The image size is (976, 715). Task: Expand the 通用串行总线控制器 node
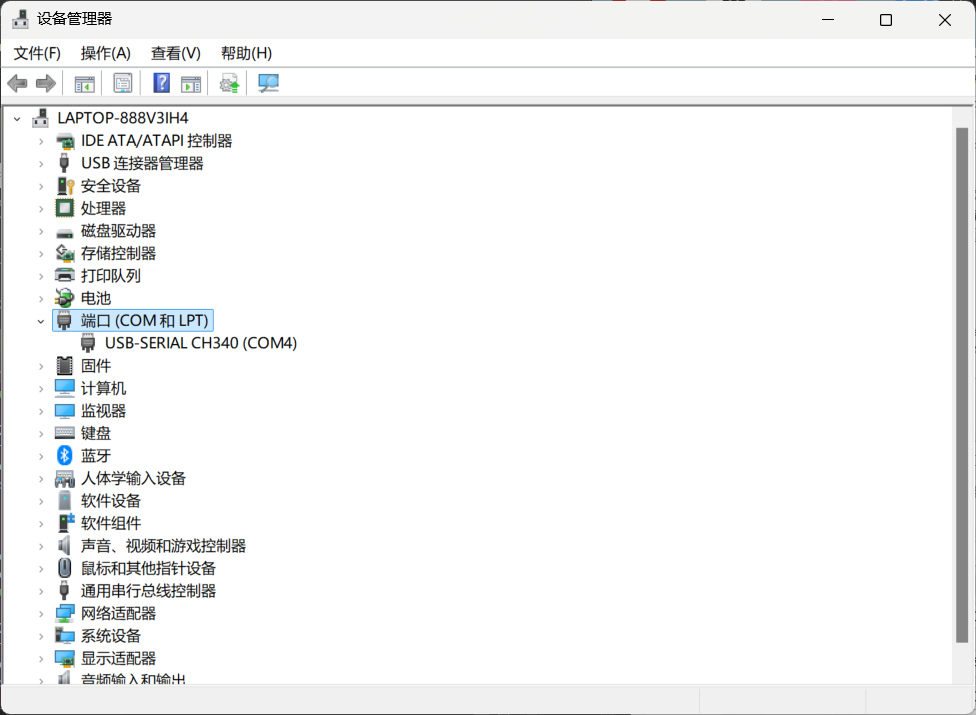coord(41,591)
